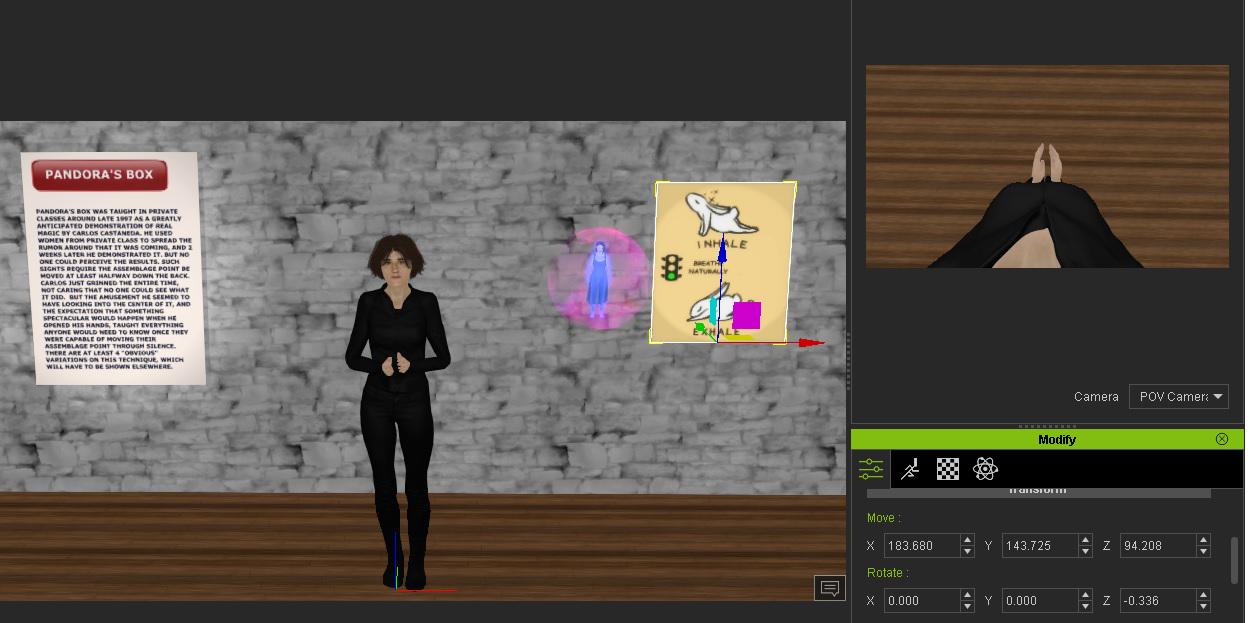Viewport: 1257px width, 623px height.
Task: Open the chat bubble icon in viewport corner
Action: pos(829,588)
